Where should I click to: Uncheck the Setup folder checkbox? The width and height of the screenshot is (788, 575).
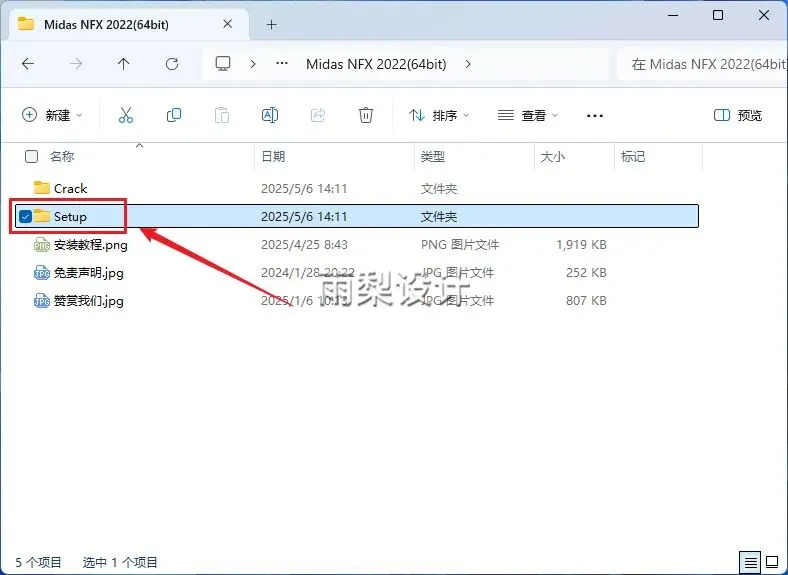25,216
